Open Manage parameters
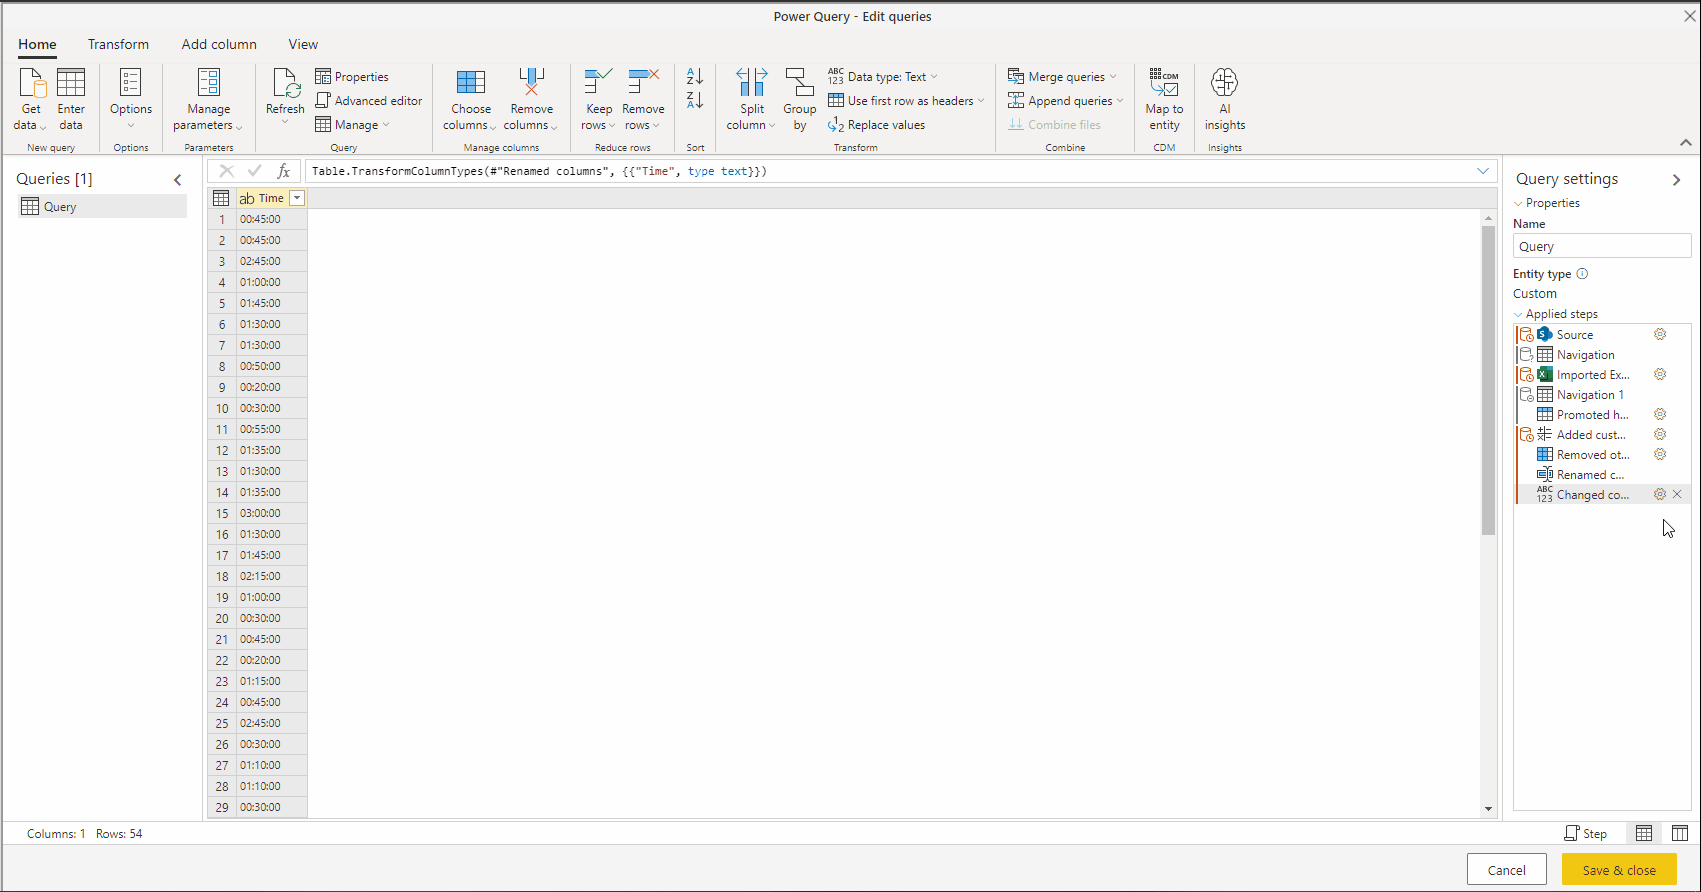This screenshot has width=1701, height=892. pyautogui.click(x=208, y=99)
